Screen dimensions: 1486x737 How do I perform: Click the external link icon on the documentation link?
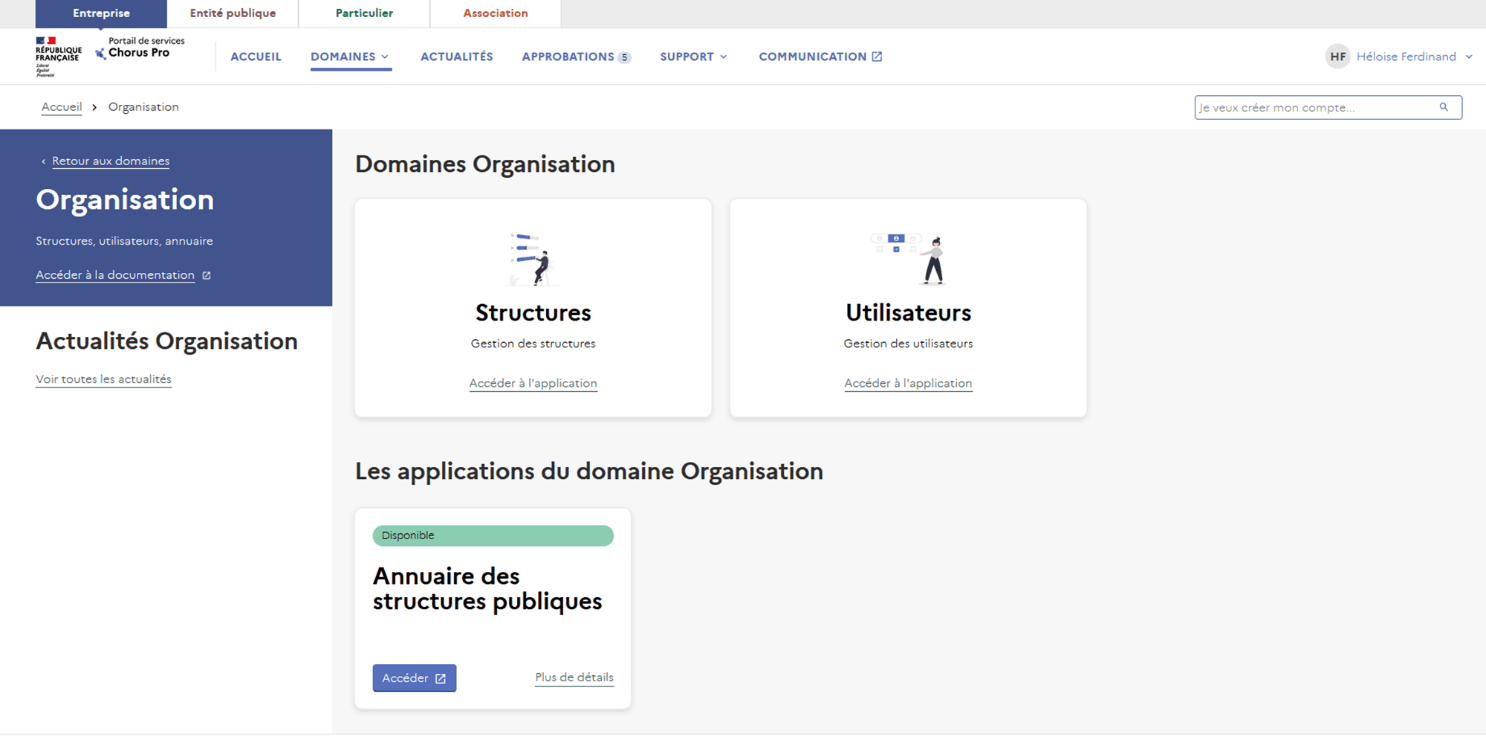click(206, 274)
